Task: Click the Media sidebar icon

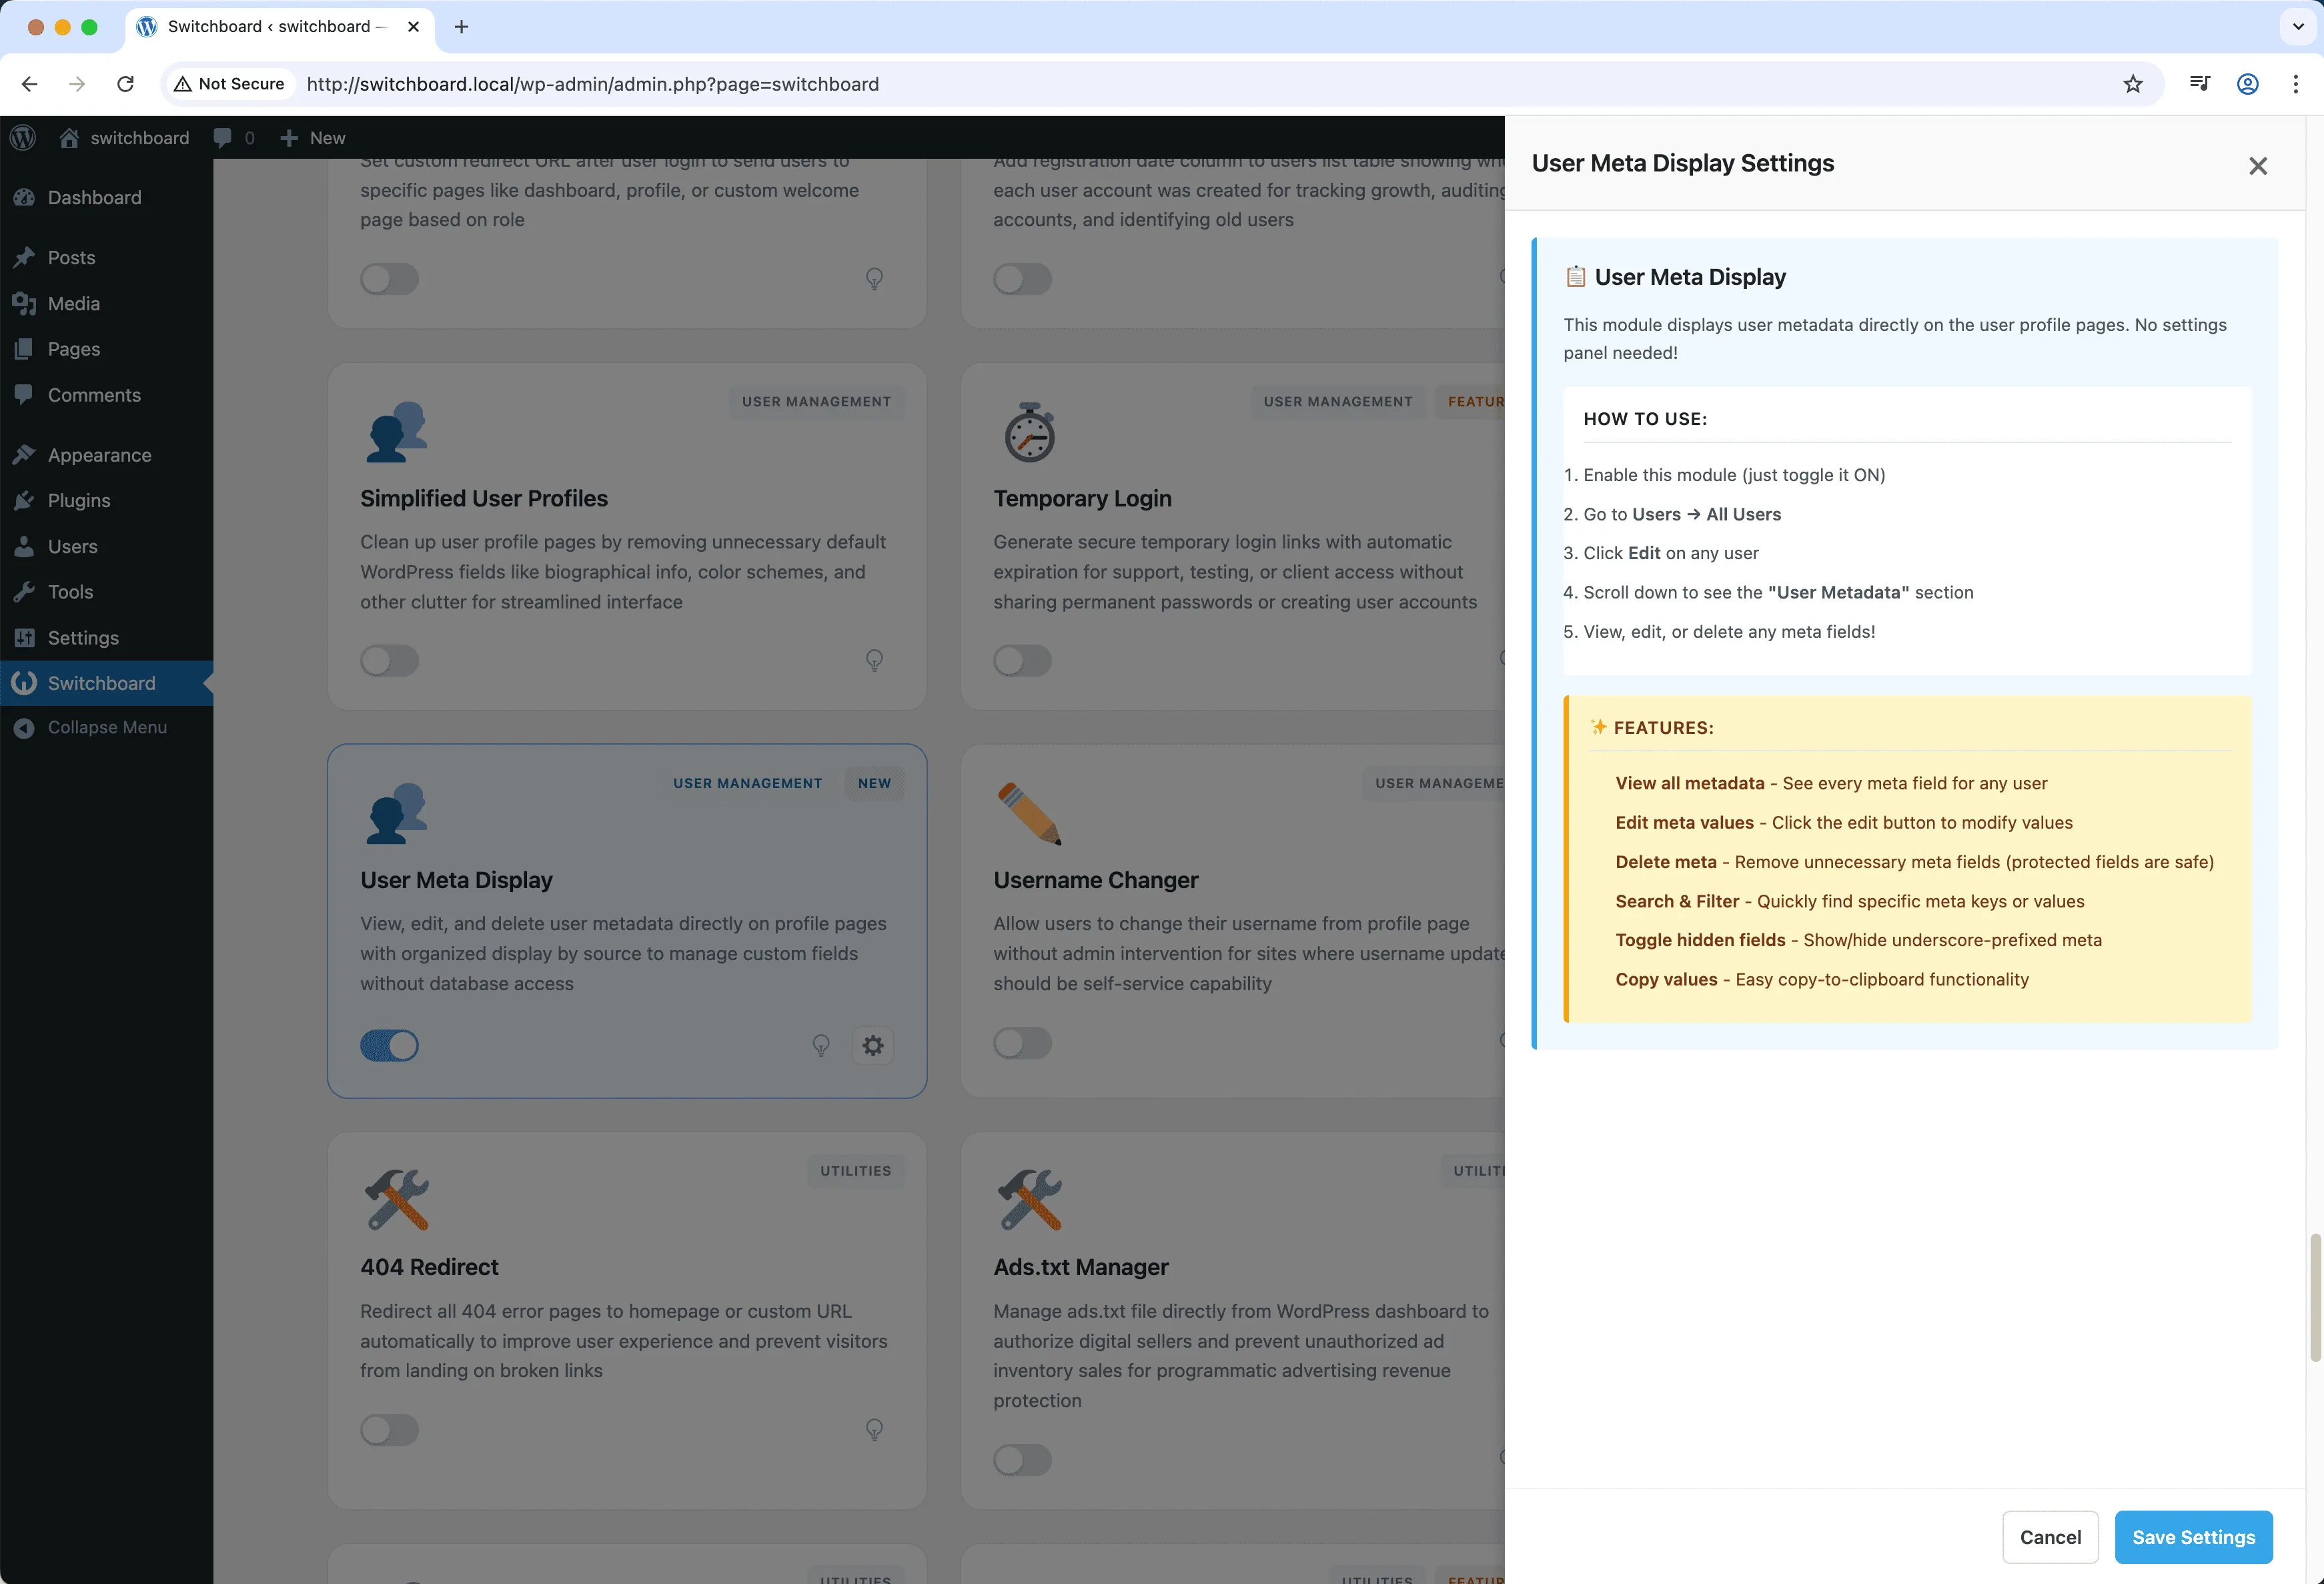Action: tap(74, 303)
